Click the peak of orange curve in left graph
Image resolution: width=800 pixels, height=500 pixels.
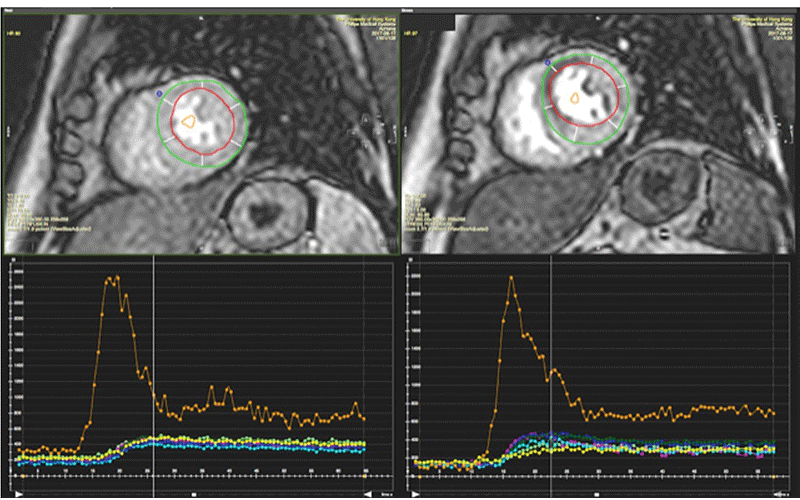coord(113,277)
